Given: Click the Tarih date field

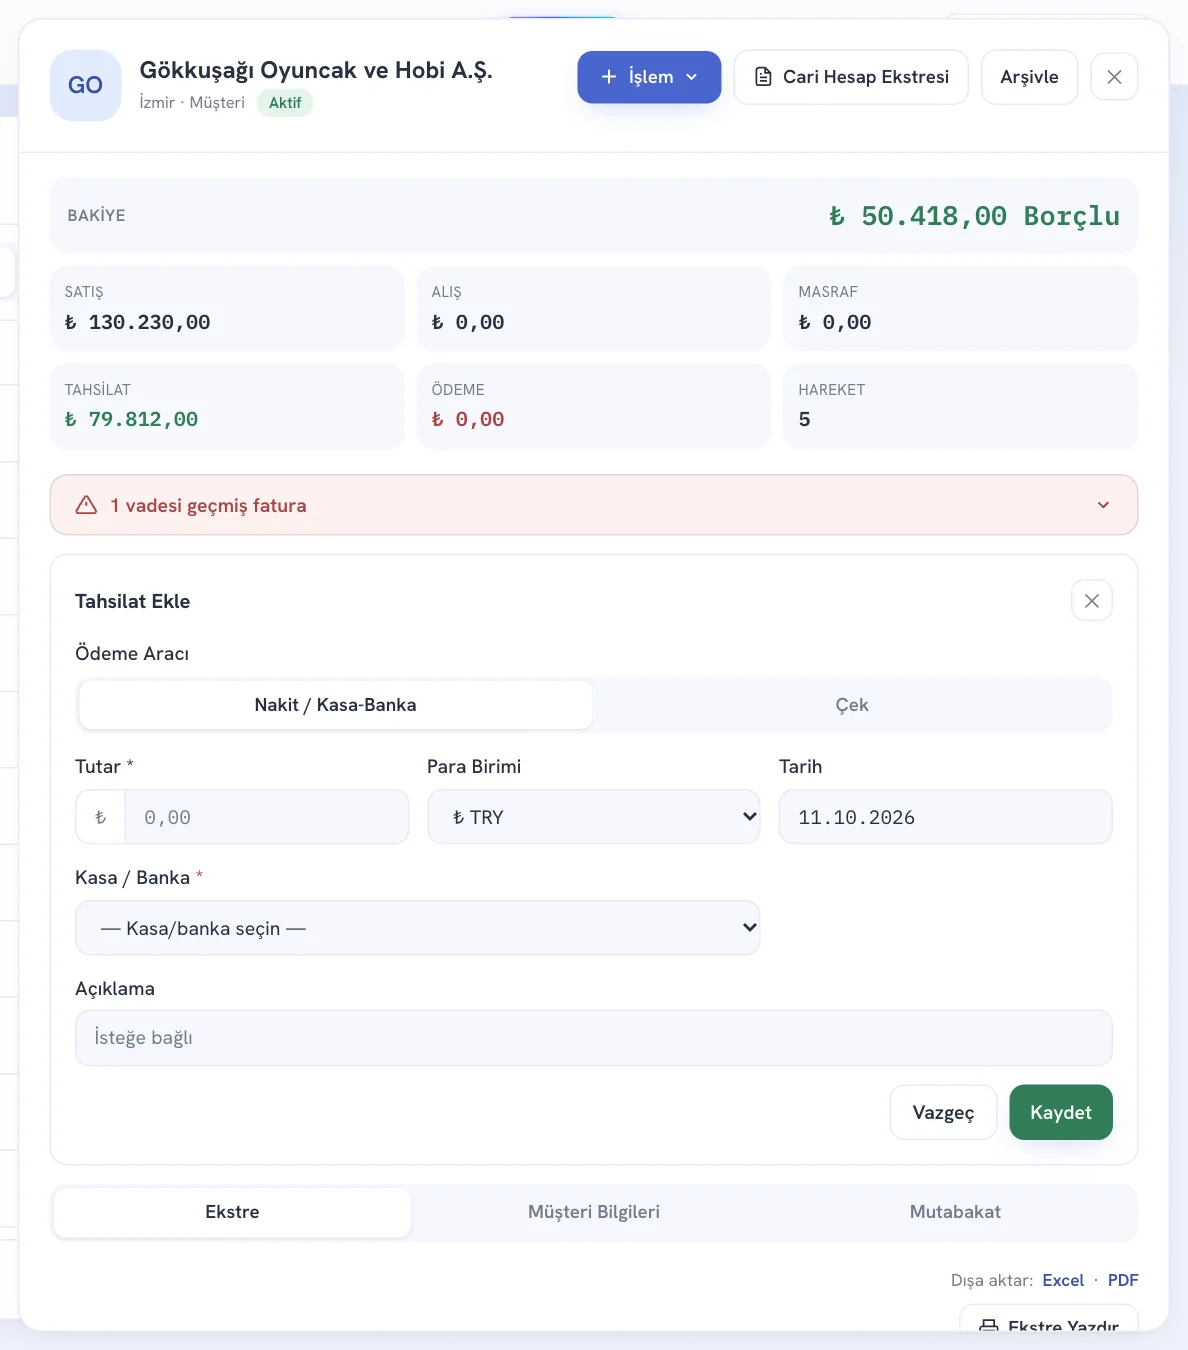Looking at the screenshot, I should 945,817.
